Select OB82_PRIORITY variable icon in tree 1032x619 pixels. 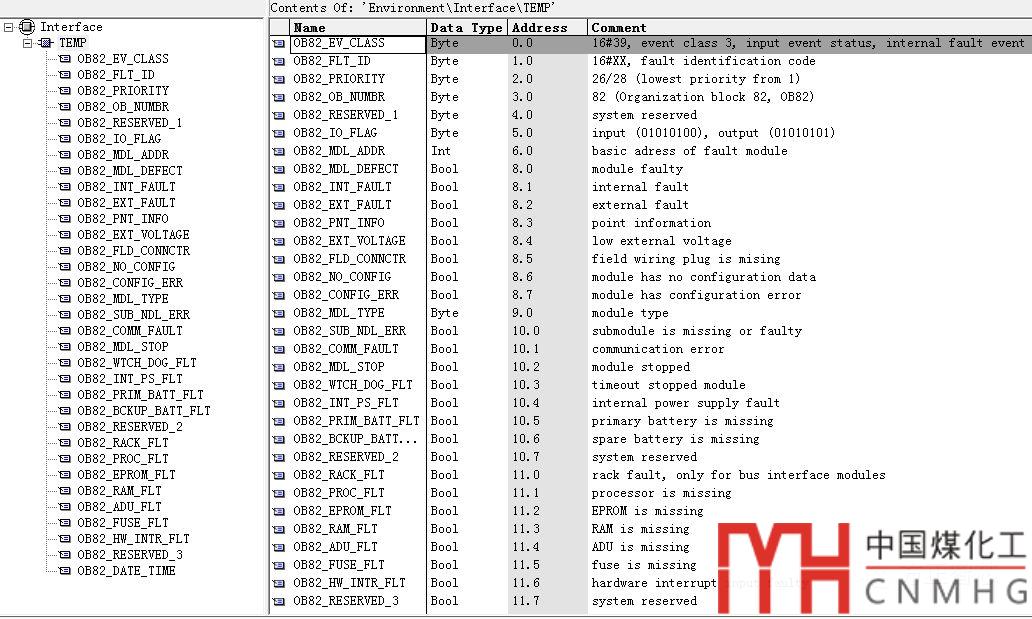coord(65,91)
